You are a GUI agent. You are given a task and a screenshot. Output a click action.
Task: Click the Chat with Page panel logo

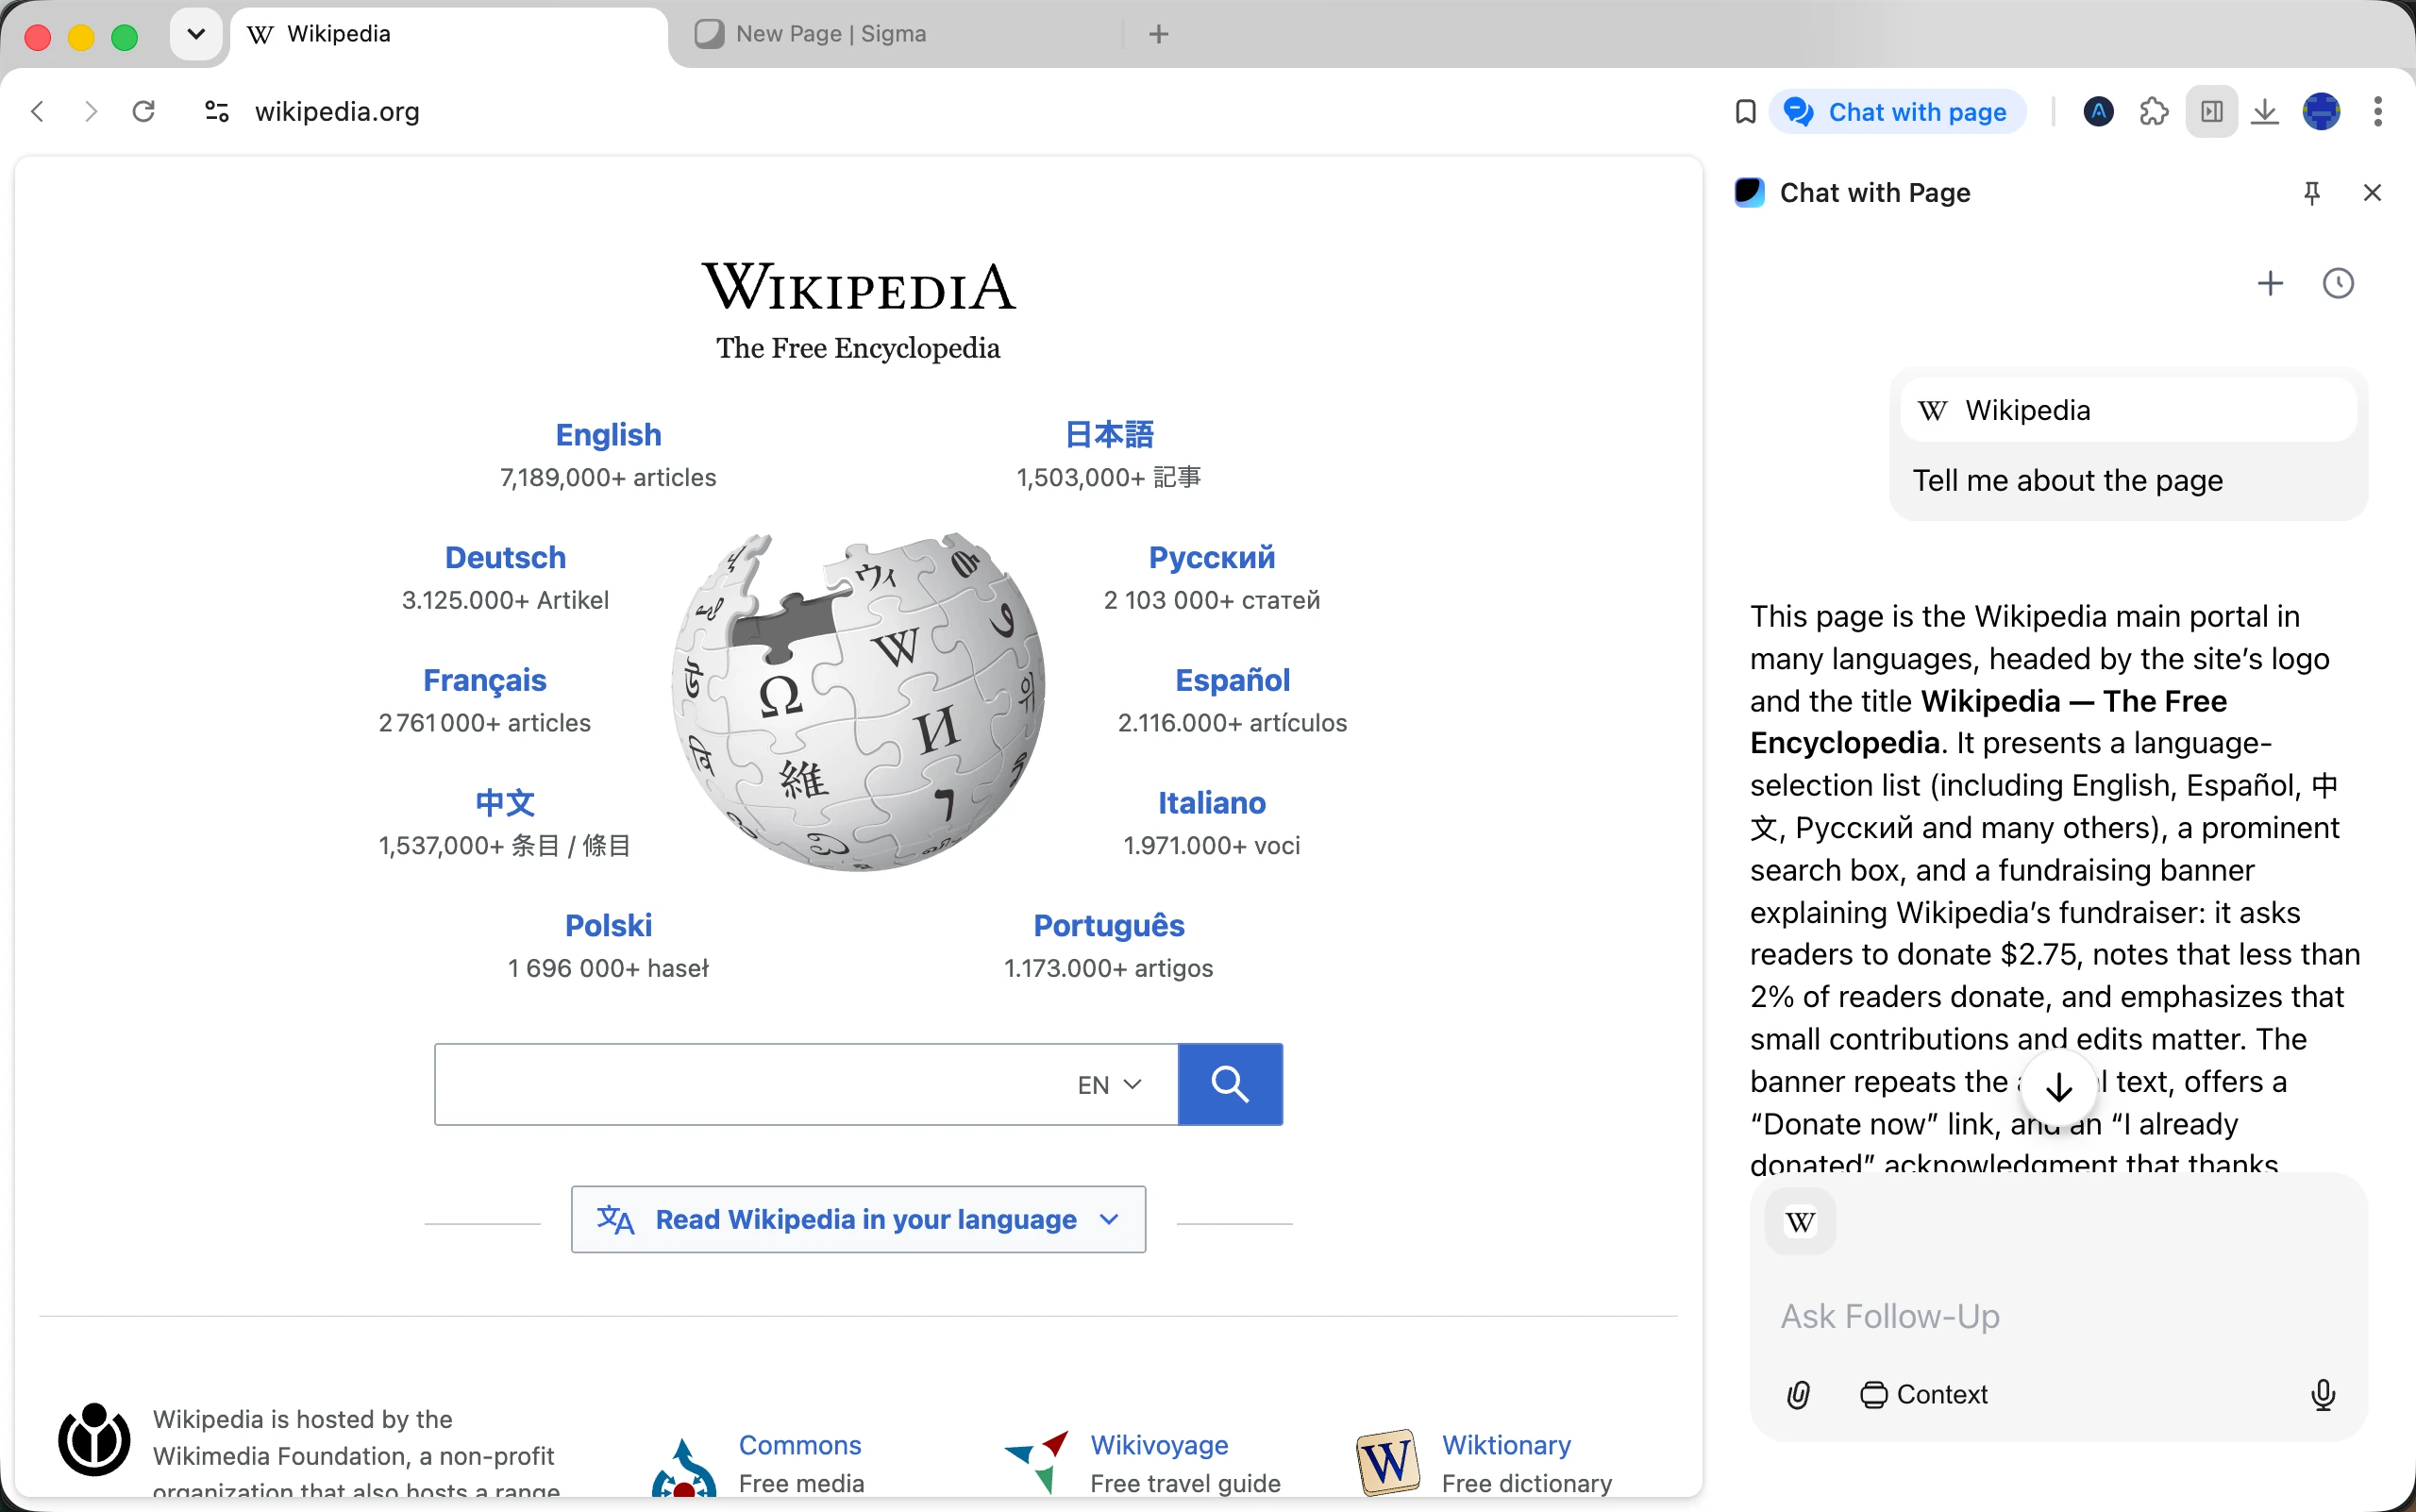1749,192
